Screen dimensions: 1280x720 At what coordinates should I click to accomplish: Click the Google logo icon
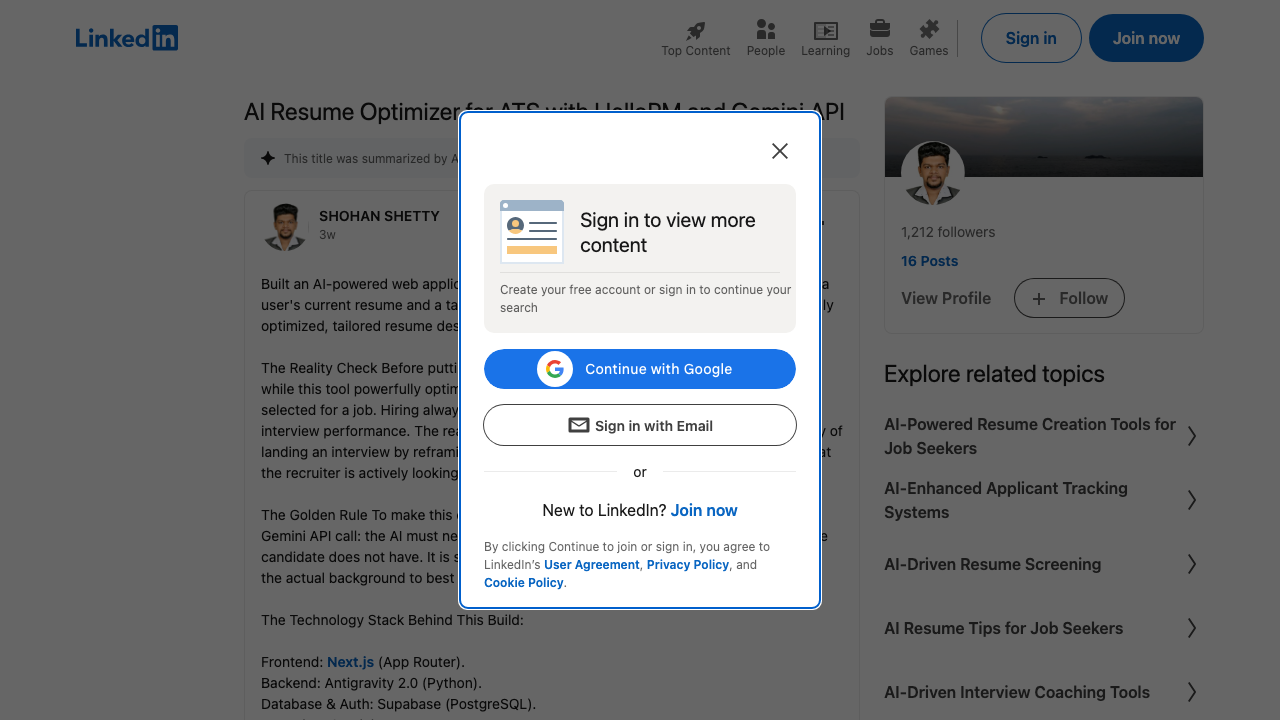[555, 369]
